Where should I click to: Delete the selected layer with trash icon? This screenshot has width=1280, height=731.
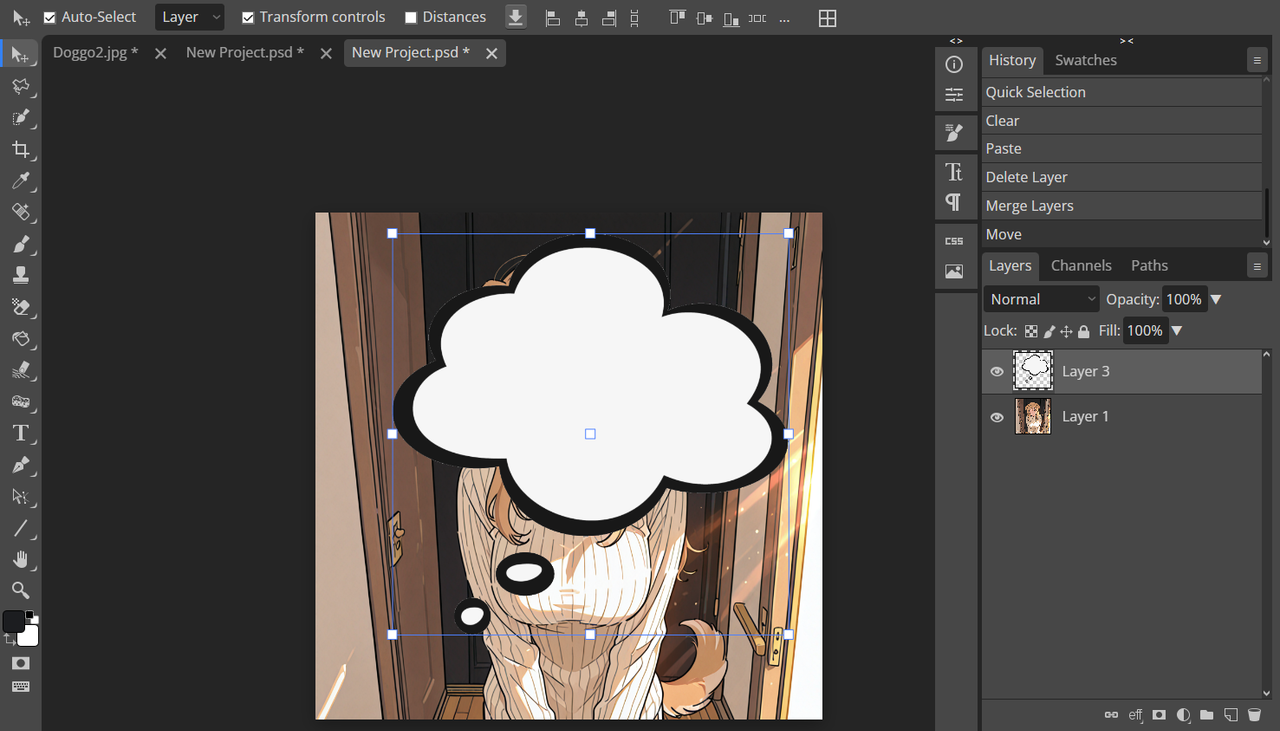coord(1254,715)
